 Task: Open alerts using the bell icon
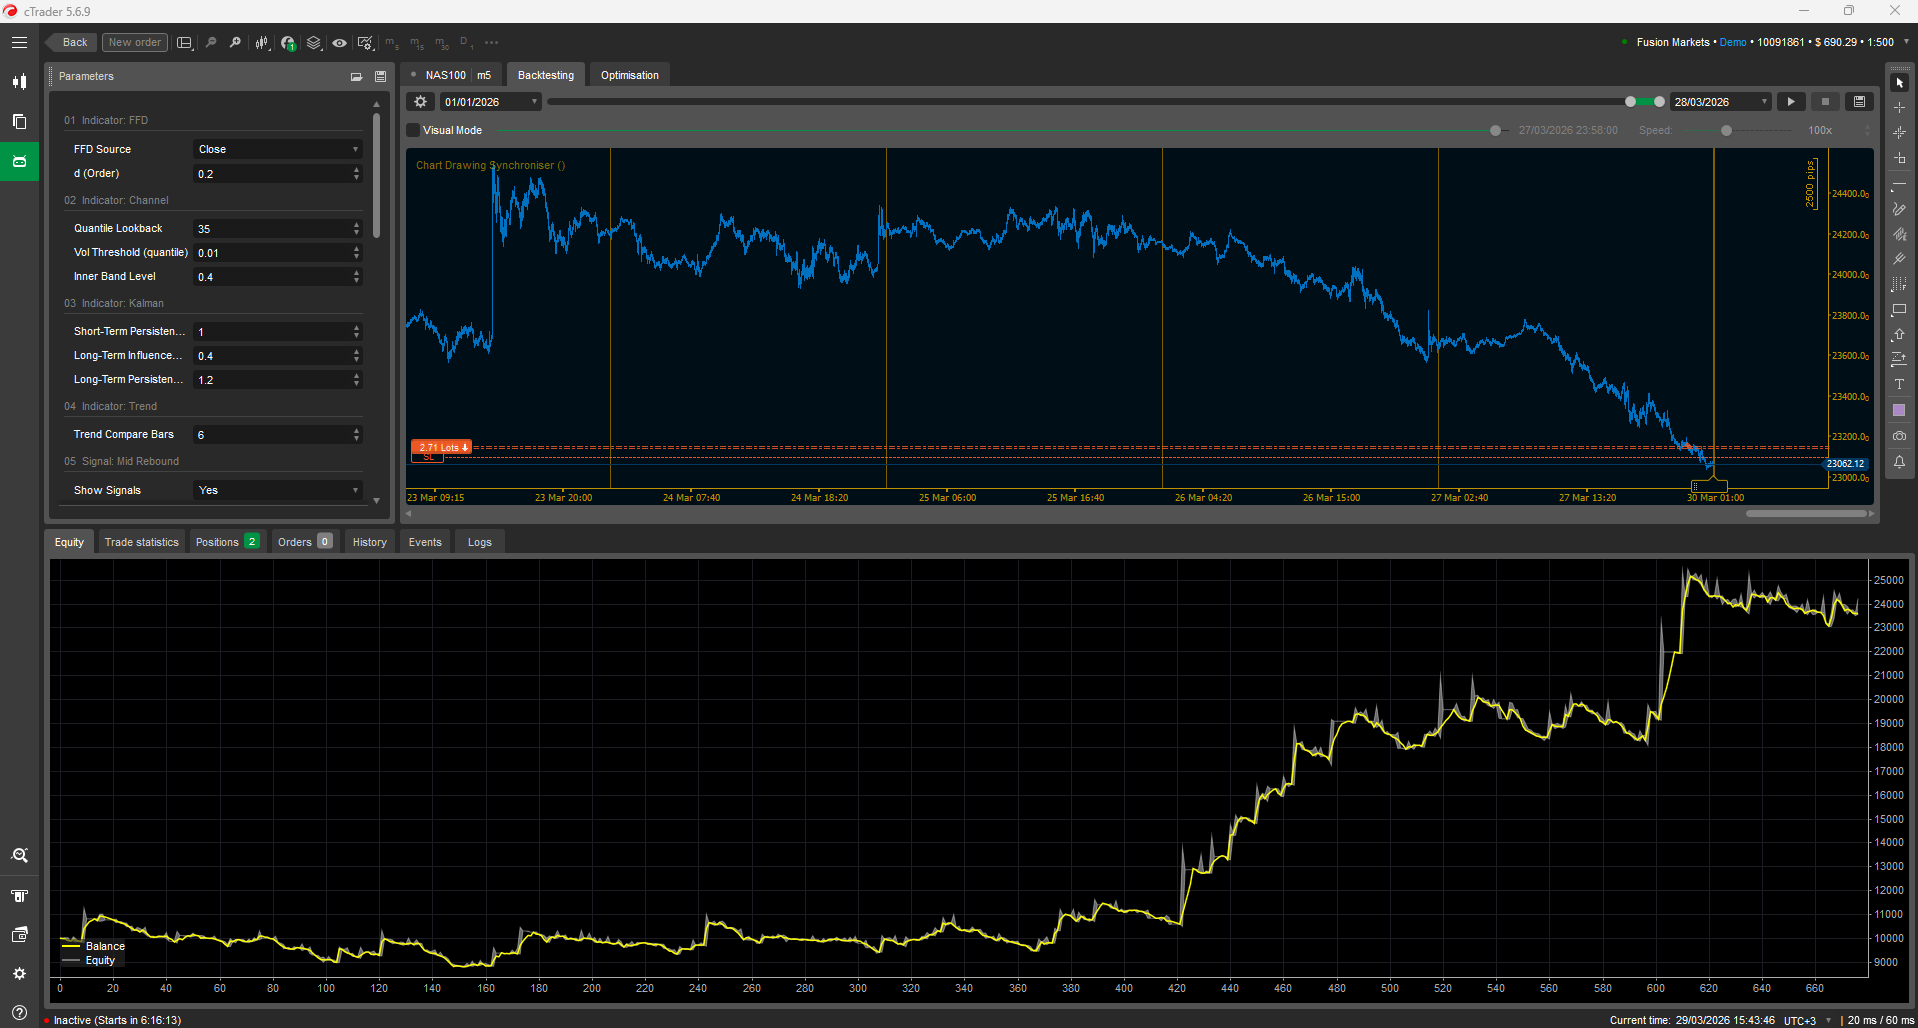click(x=1899, y=461)
